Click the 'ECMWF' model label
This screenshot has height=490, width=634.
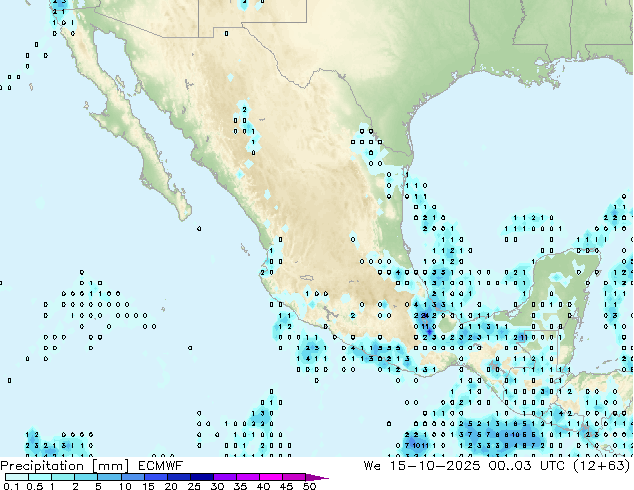click(161, 466)
